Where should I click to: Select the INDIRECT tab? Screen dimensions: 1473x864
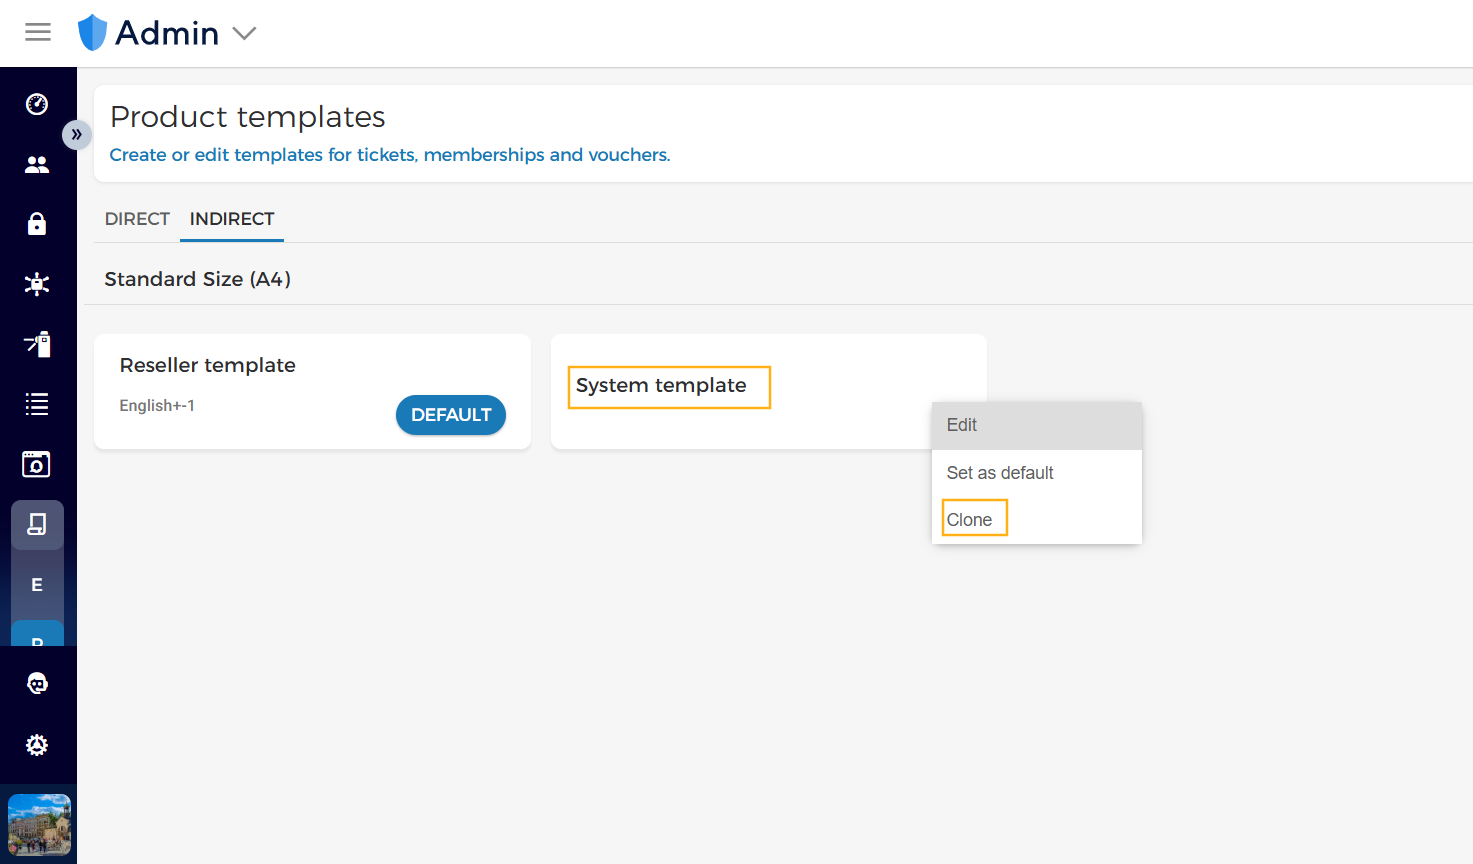[x=232, y=219]
